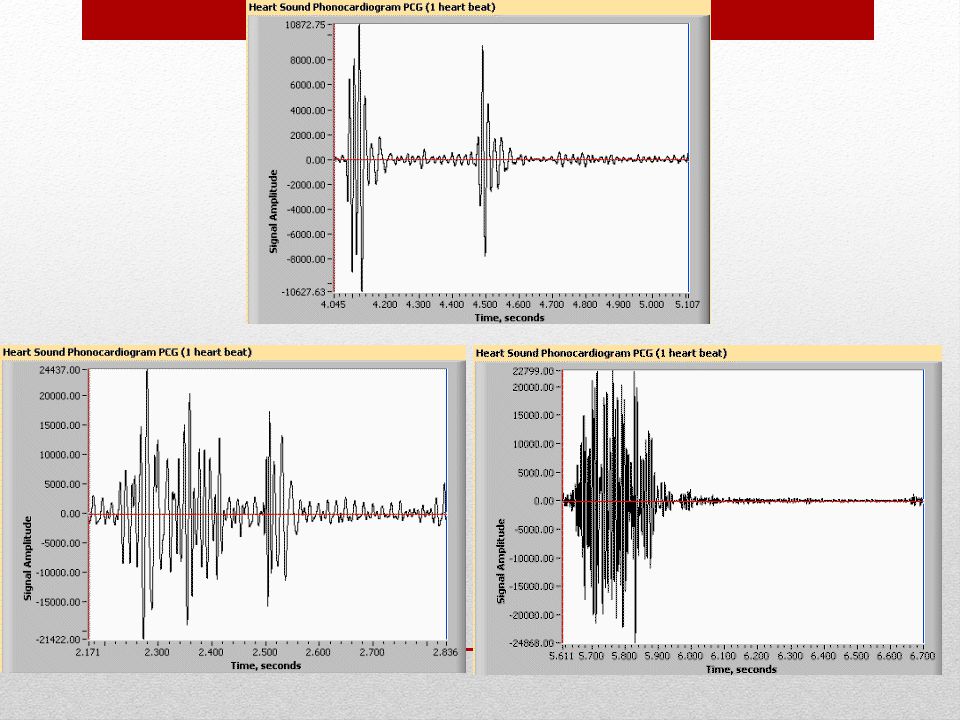Click the 4000.00 y-axis label
The height and width of the screenshot is (720, 960).
tap(307, 110)
